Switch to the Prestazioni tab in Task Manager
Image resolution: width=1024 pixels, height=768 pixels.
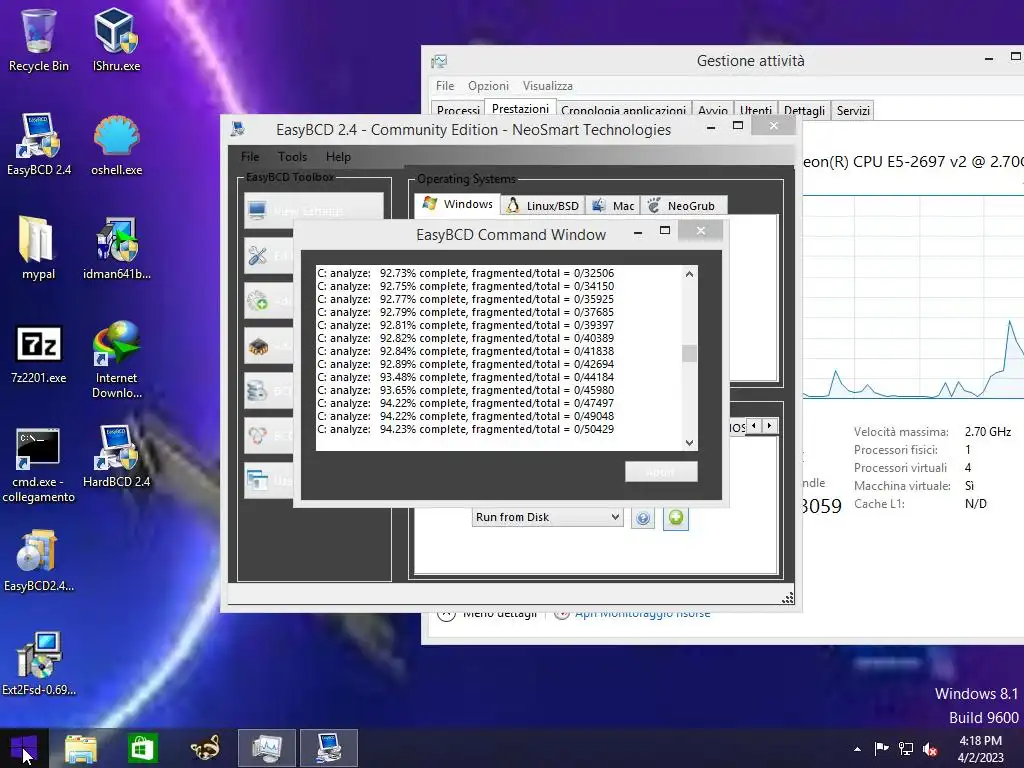[x=520, y=108]
